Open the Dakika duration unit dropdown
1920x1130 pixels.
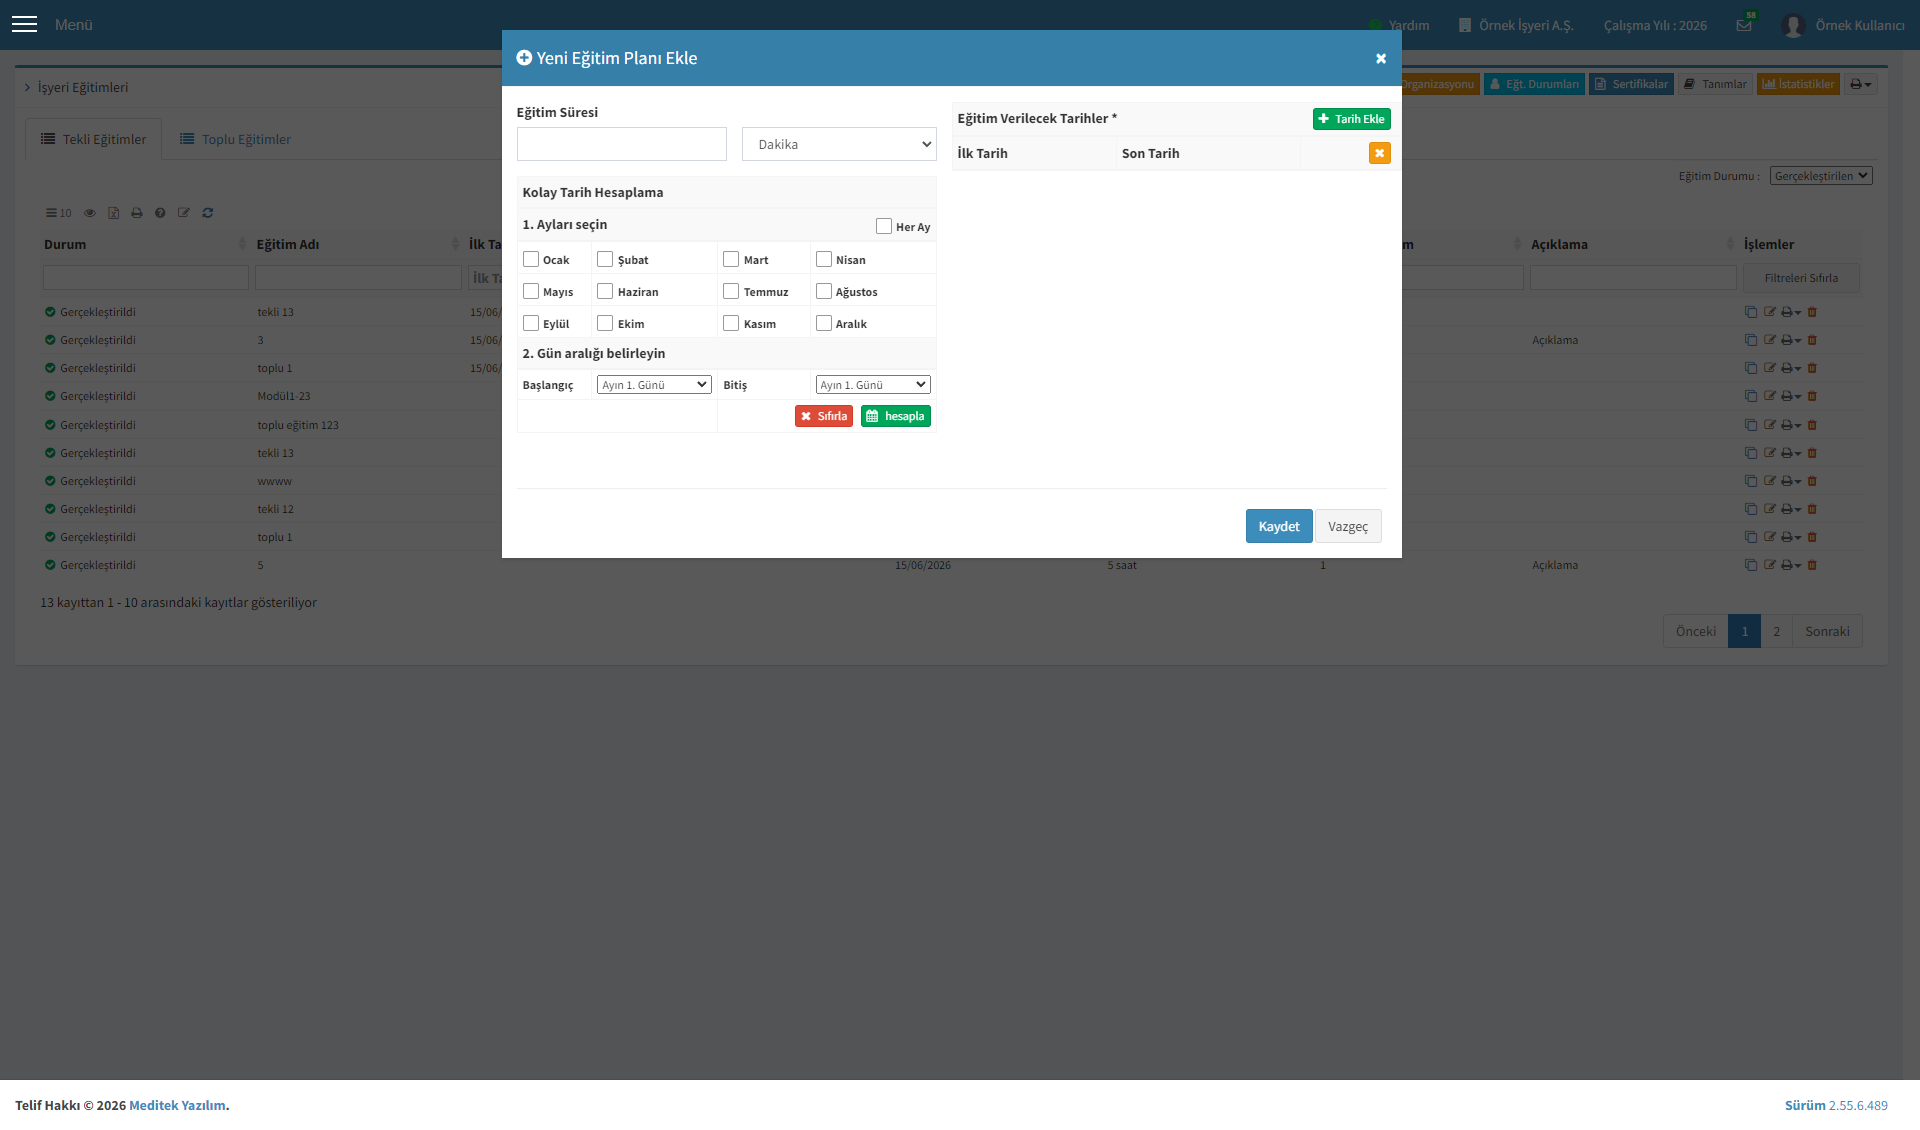click(839, 144)
